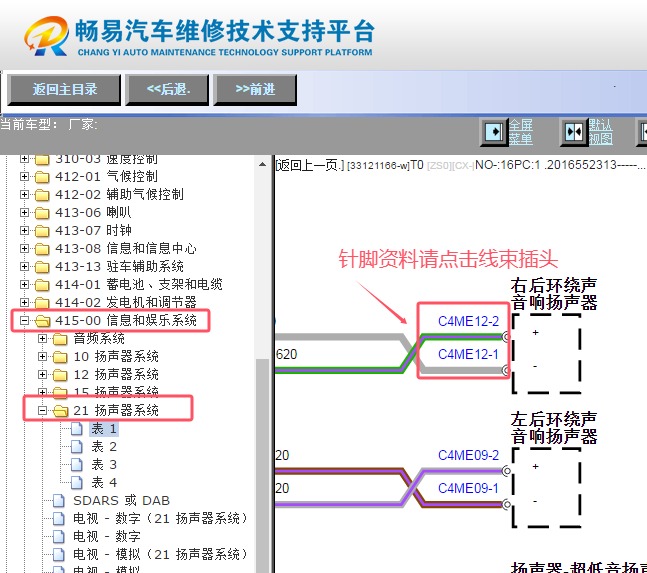Click the 12 扬声器系统 folder icon
Image resolution: width=647 pixels, height=573 pixels.
click(x=60, y=375)
